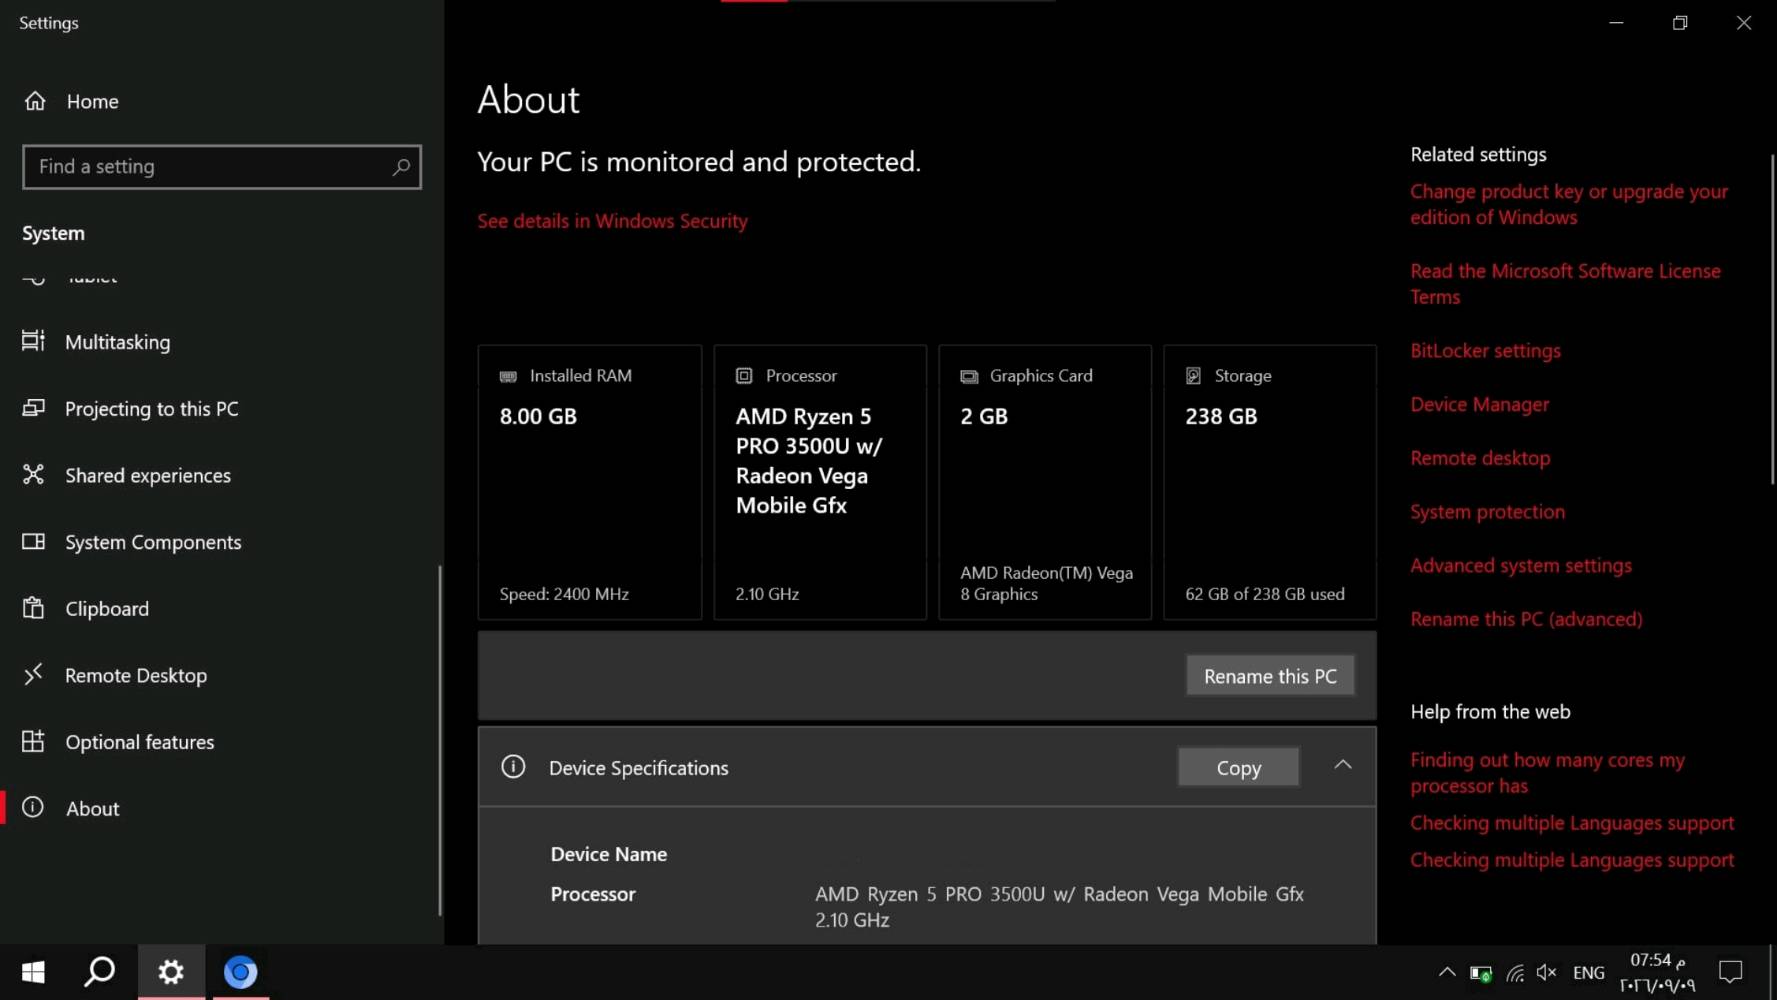Open the notification action center
This screenshot has height=1000, width=1777.
1730,972
